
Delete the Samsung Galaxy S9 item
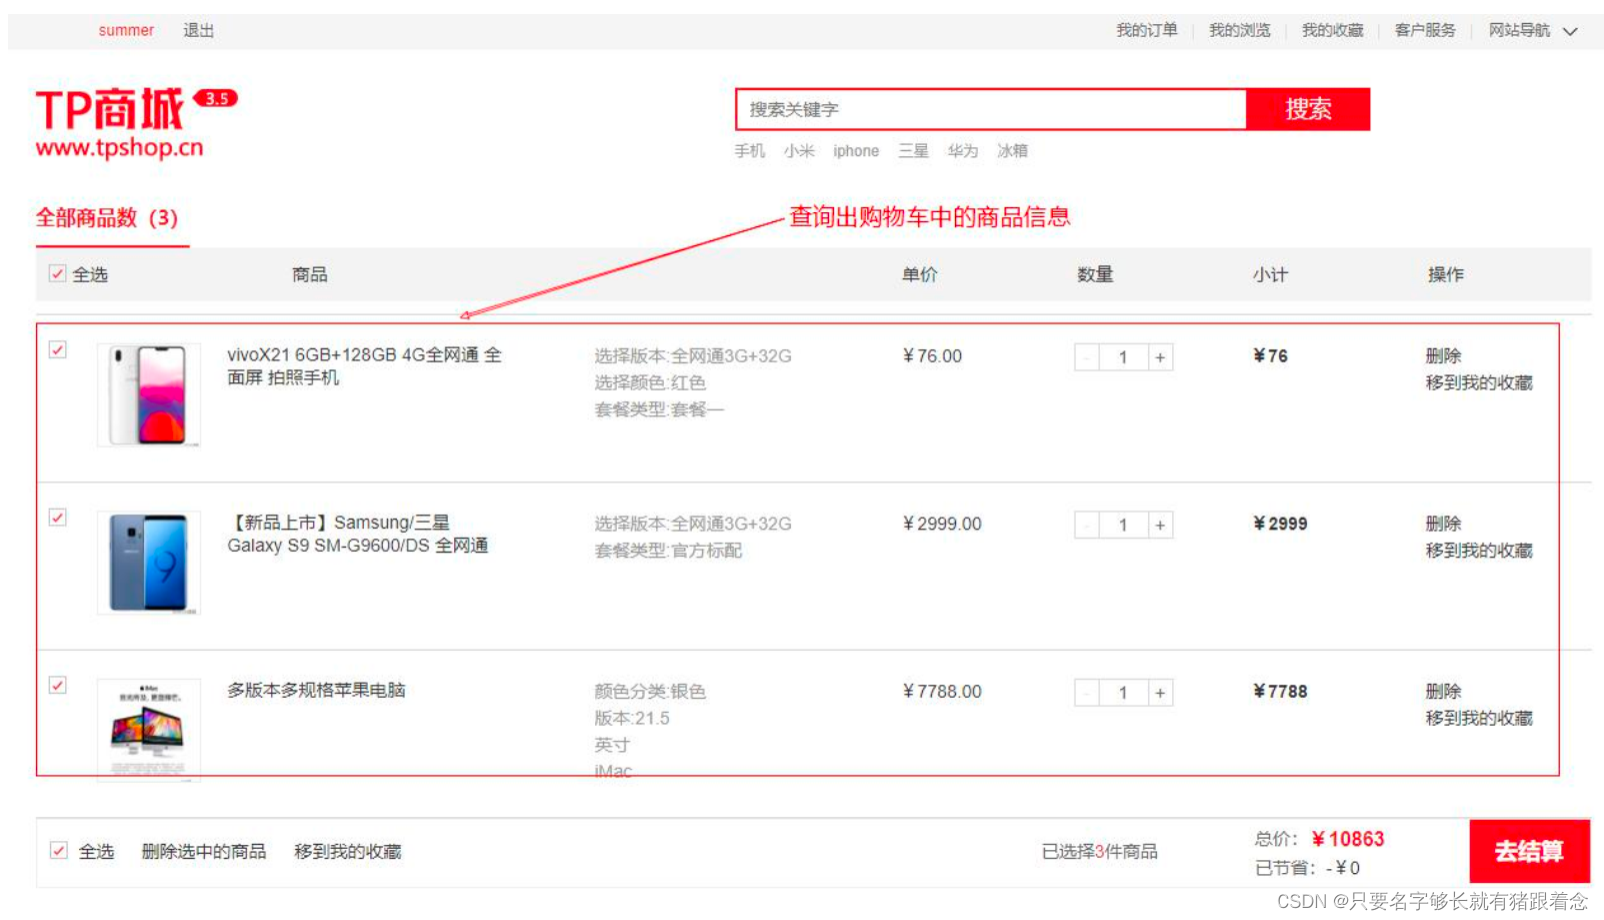(x=1443, y=524)
